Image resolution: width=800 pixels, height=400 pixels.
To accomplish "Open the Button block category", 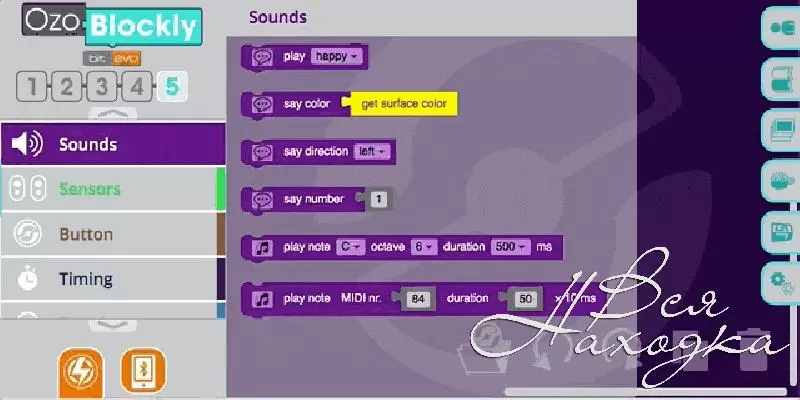I will [x=110, y=235].
